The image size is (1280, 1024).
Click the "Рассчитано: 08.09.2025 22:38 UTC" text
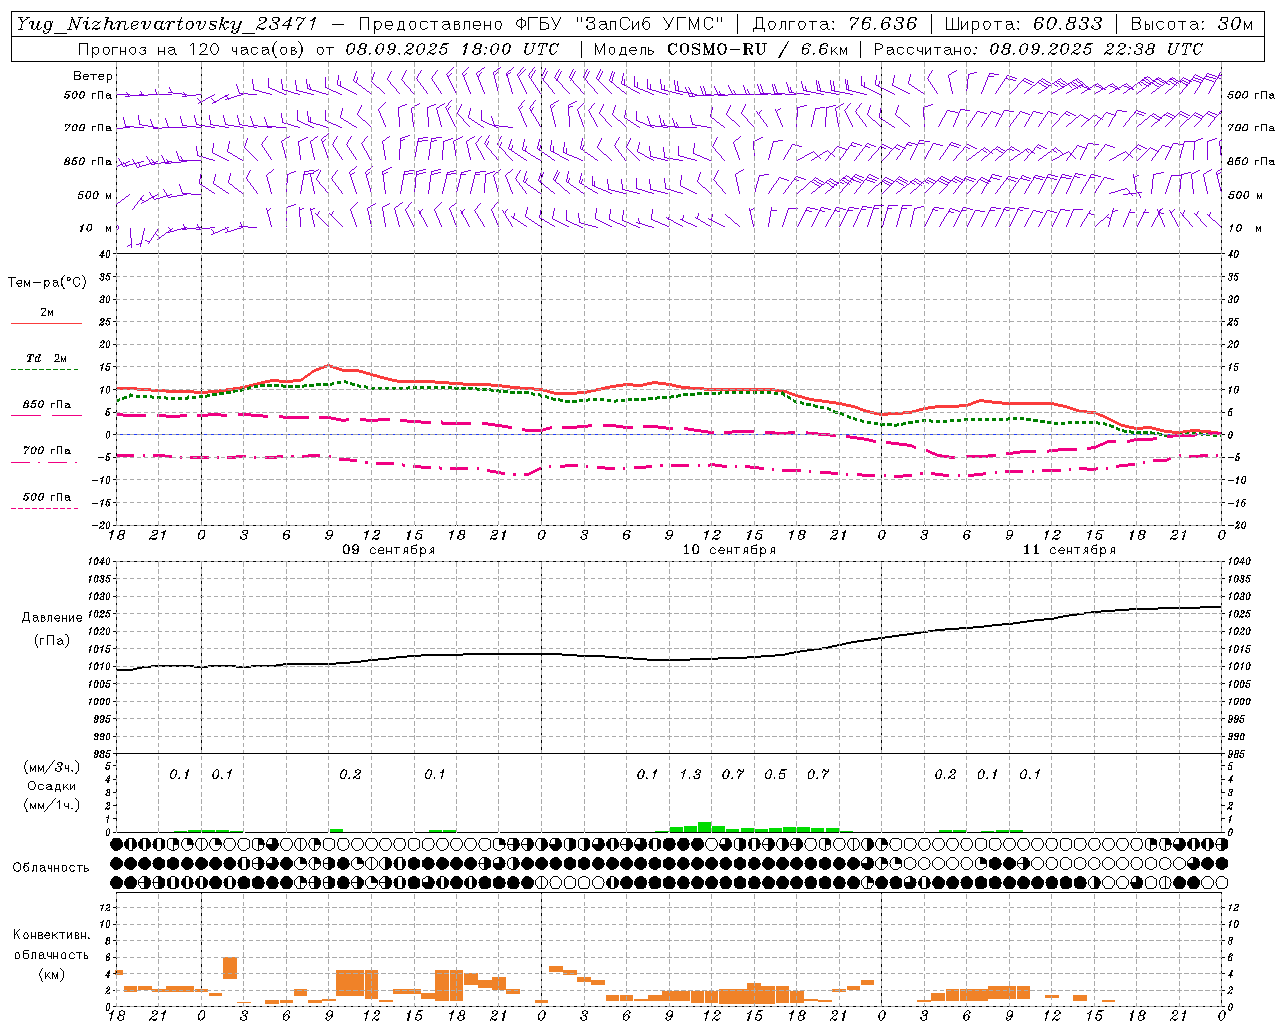click(1038, 49)
